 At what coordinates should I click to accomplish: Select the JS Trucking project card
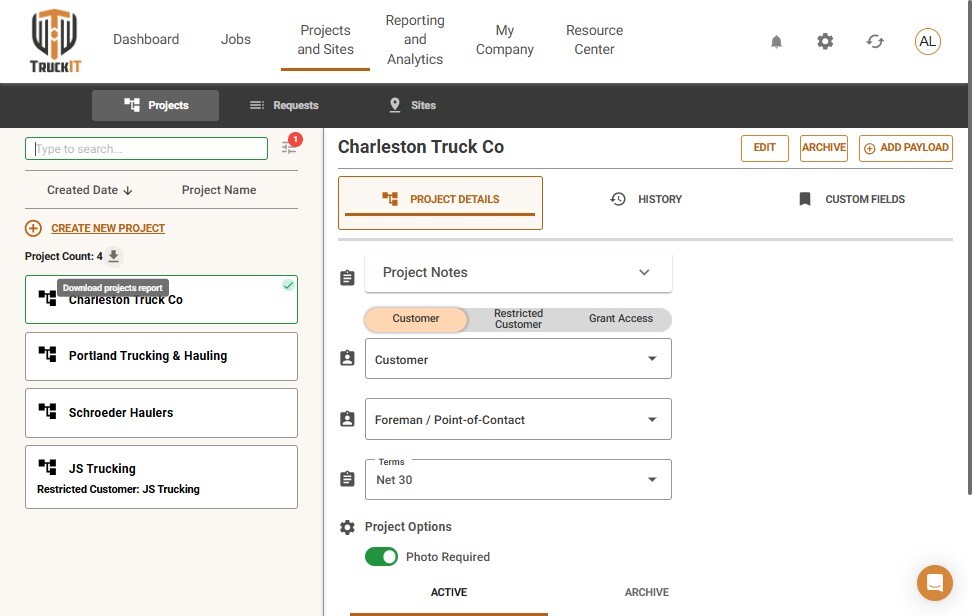point(161,477)
